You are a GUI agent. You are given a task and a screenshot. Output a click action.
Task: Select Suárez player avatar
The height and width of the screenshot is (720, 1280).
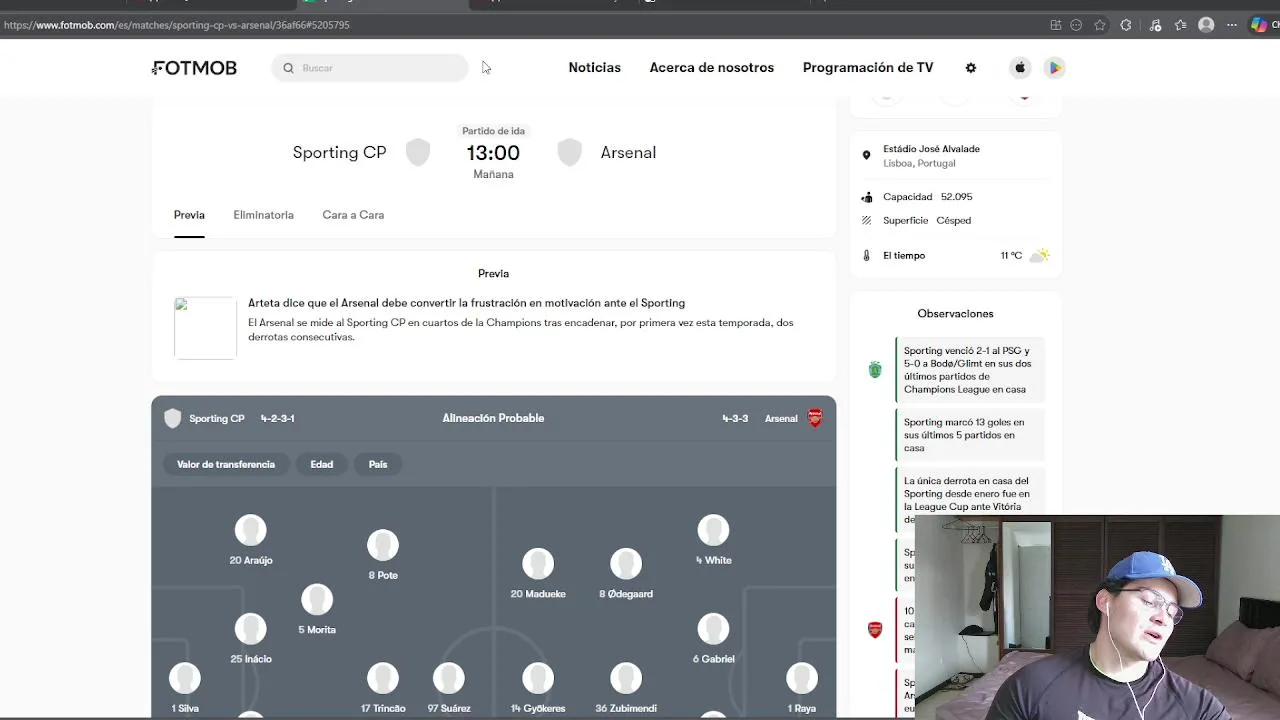coord(449,678)
